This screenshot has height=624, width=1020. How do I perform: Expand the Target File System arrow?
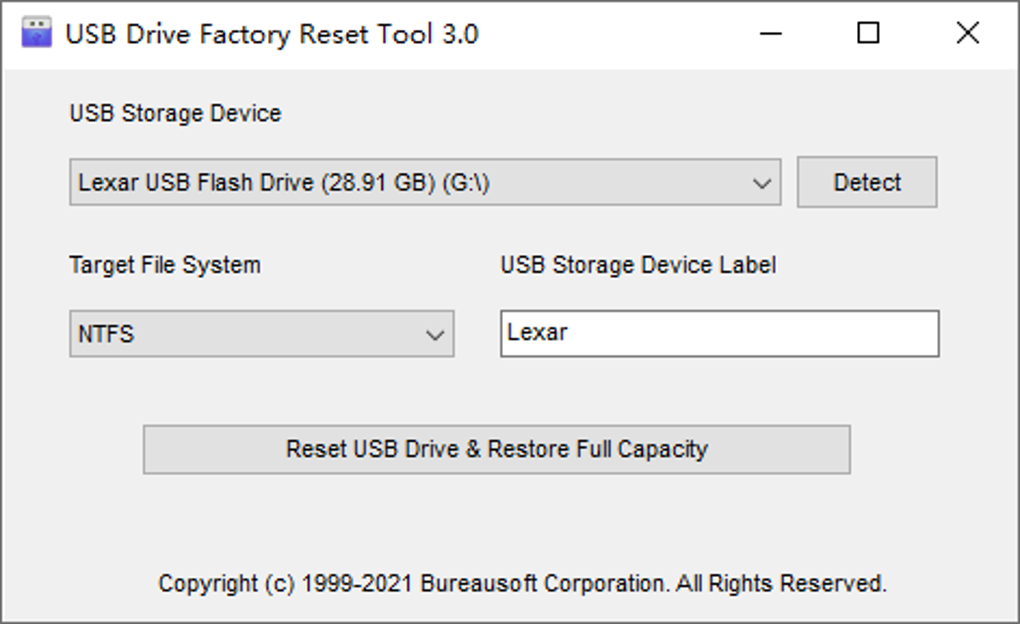pos(435,334)
